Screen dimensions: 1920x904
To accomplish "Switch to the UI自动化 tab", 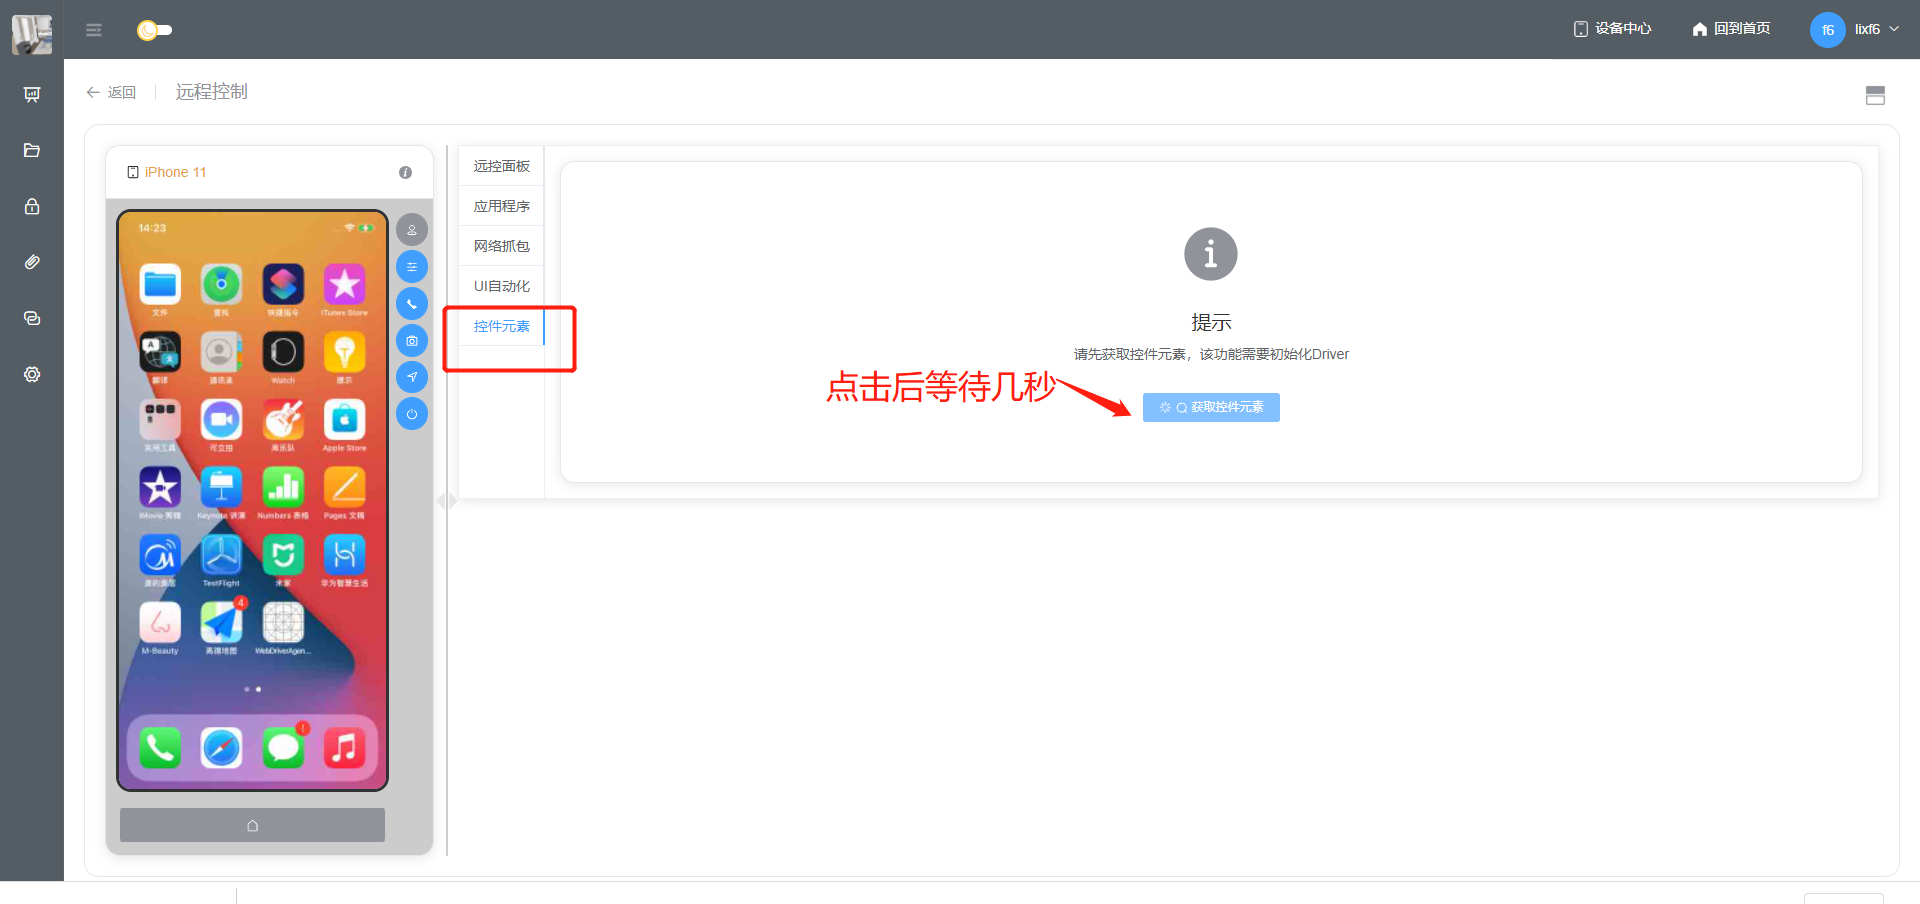I will pos(501,286).
